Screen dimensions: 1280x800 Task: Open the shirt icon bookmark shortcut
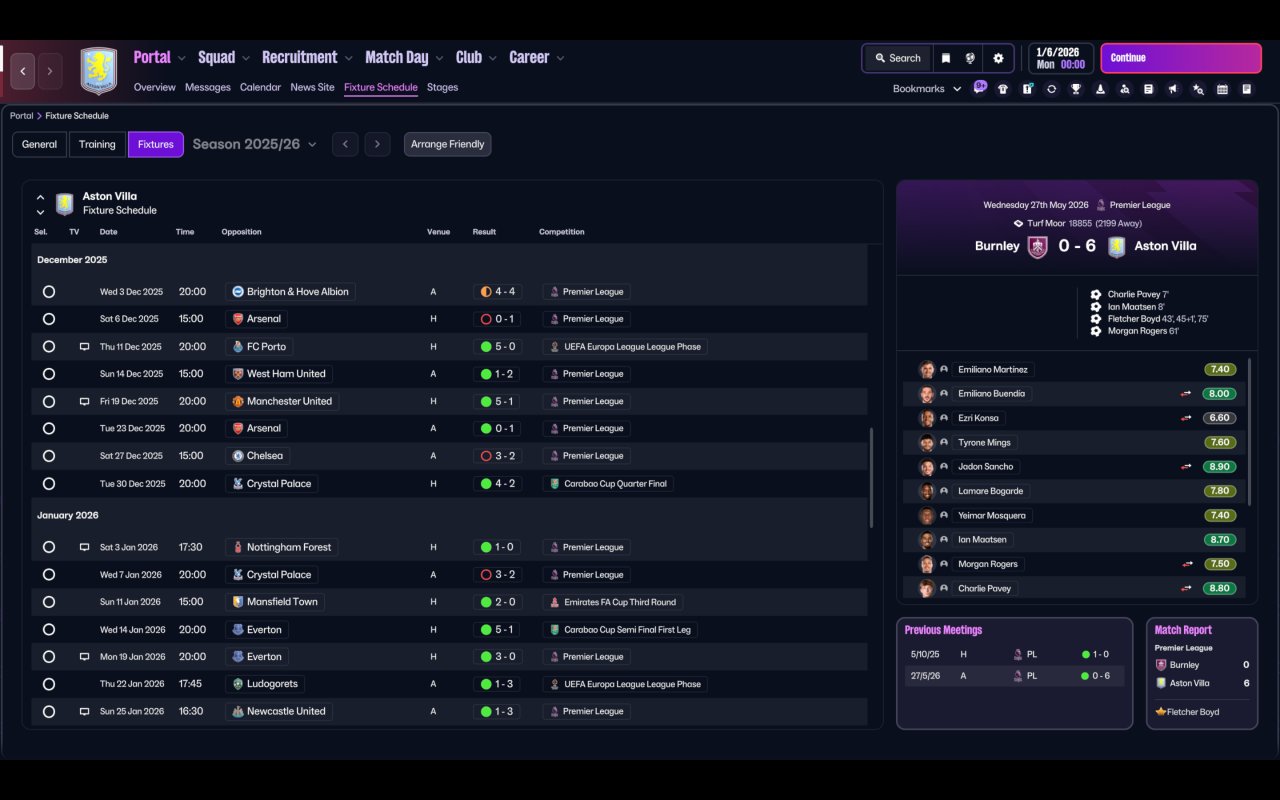coord(1003,89)
